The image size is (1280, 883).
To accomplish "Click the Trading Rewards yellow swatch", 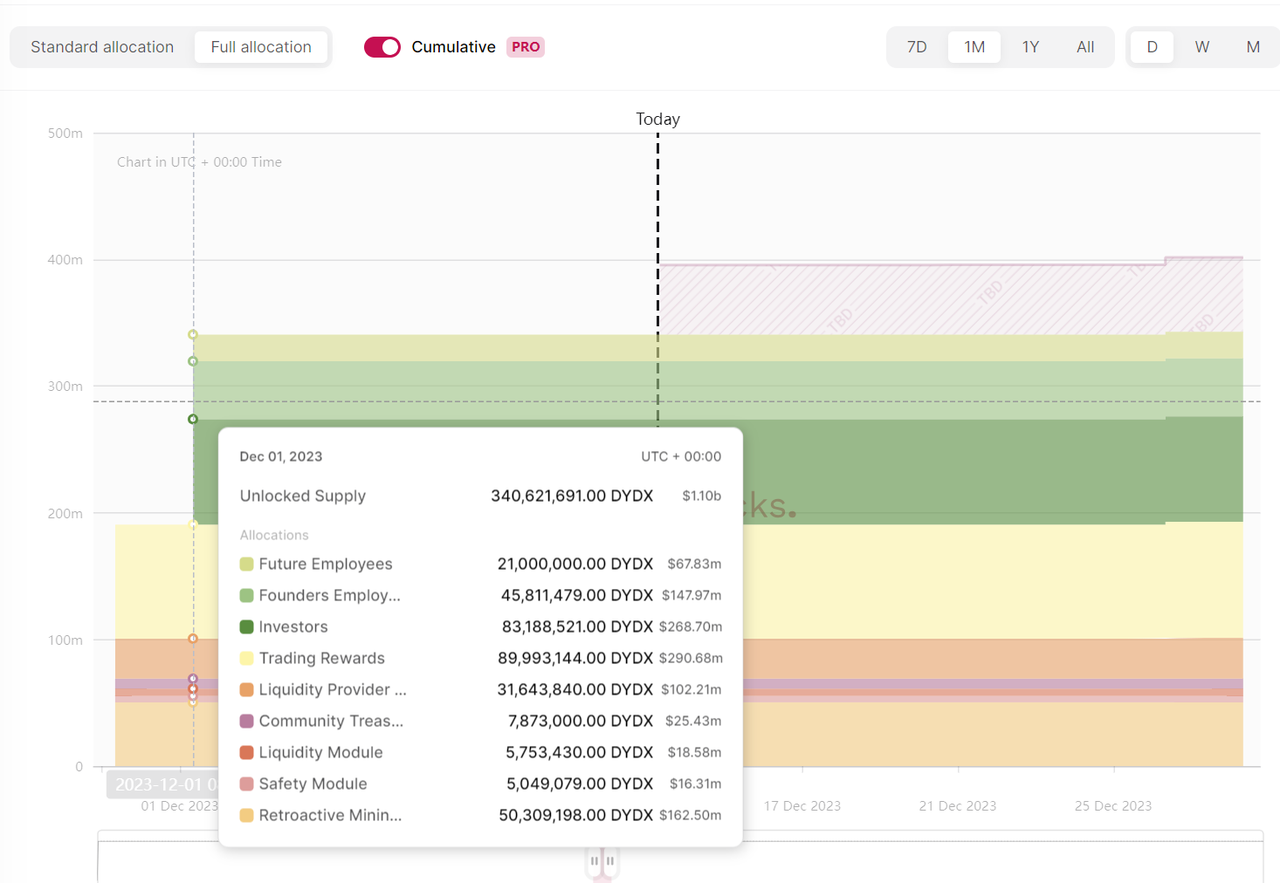I will coord(247,659).
